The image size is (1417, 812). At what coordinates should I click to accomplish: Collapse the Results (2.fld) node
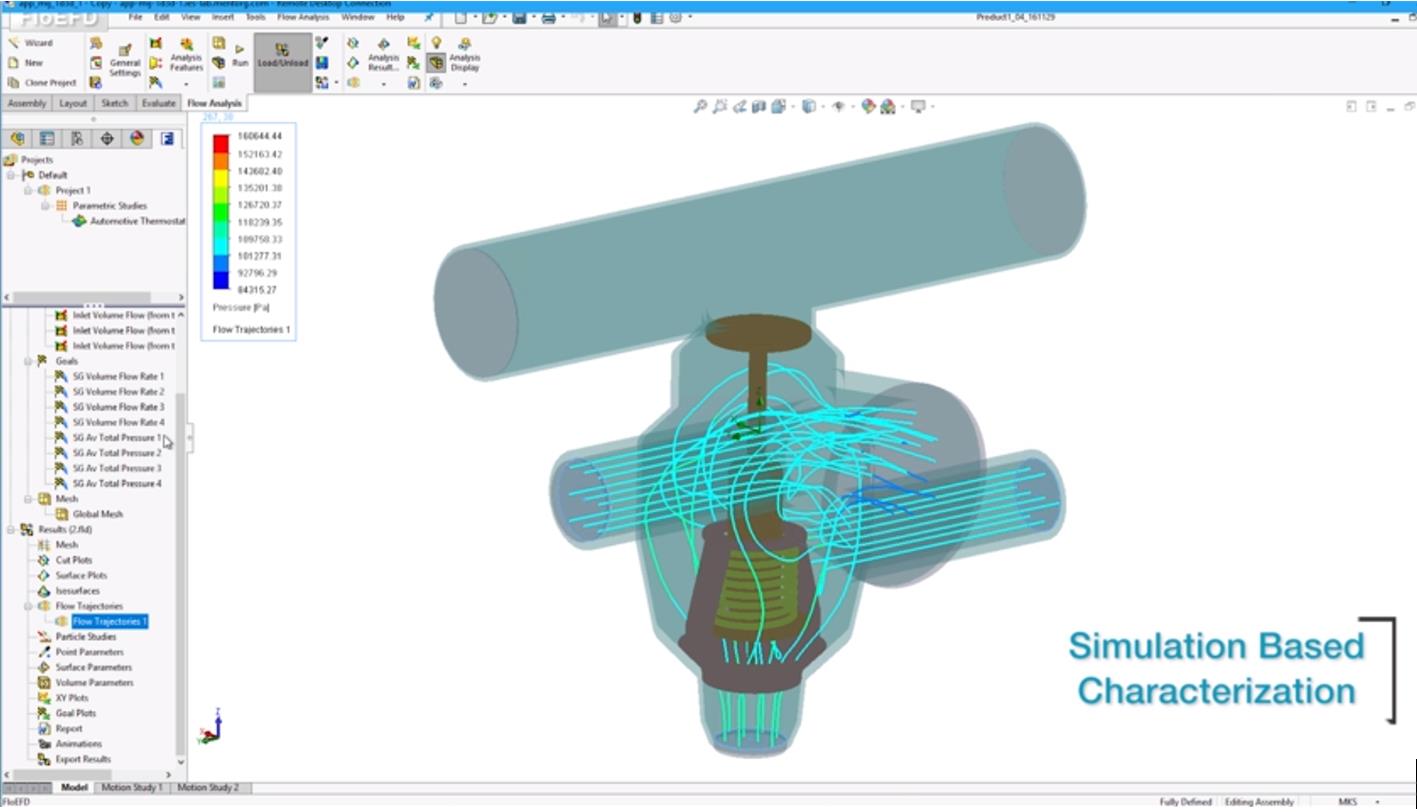coord(12,529)
